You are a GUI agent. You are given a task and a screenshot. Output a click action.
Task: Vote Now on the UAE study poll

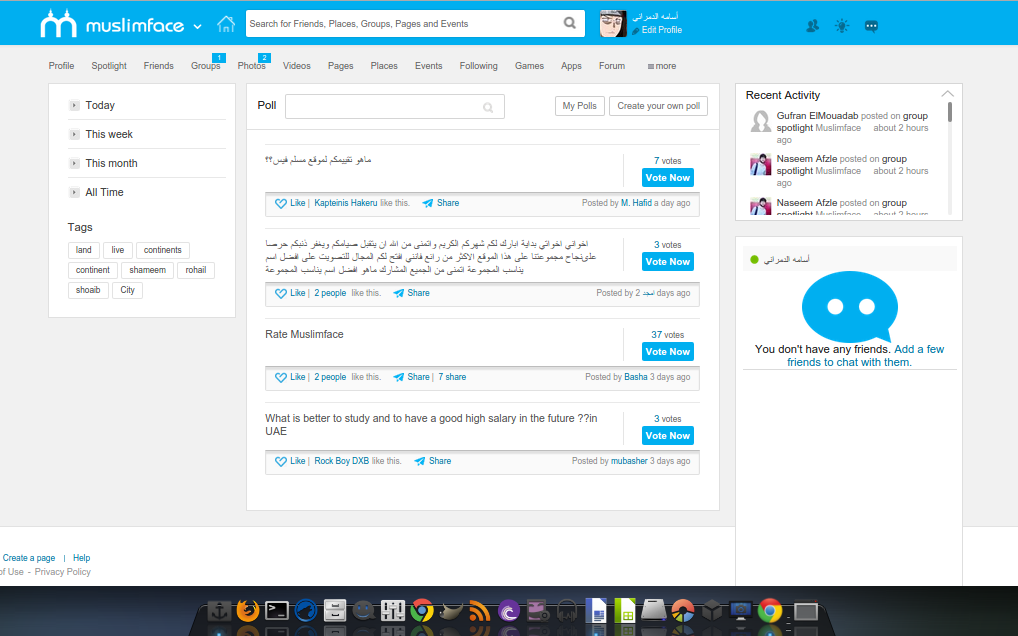pyautogui.click(x=667, y=436)
